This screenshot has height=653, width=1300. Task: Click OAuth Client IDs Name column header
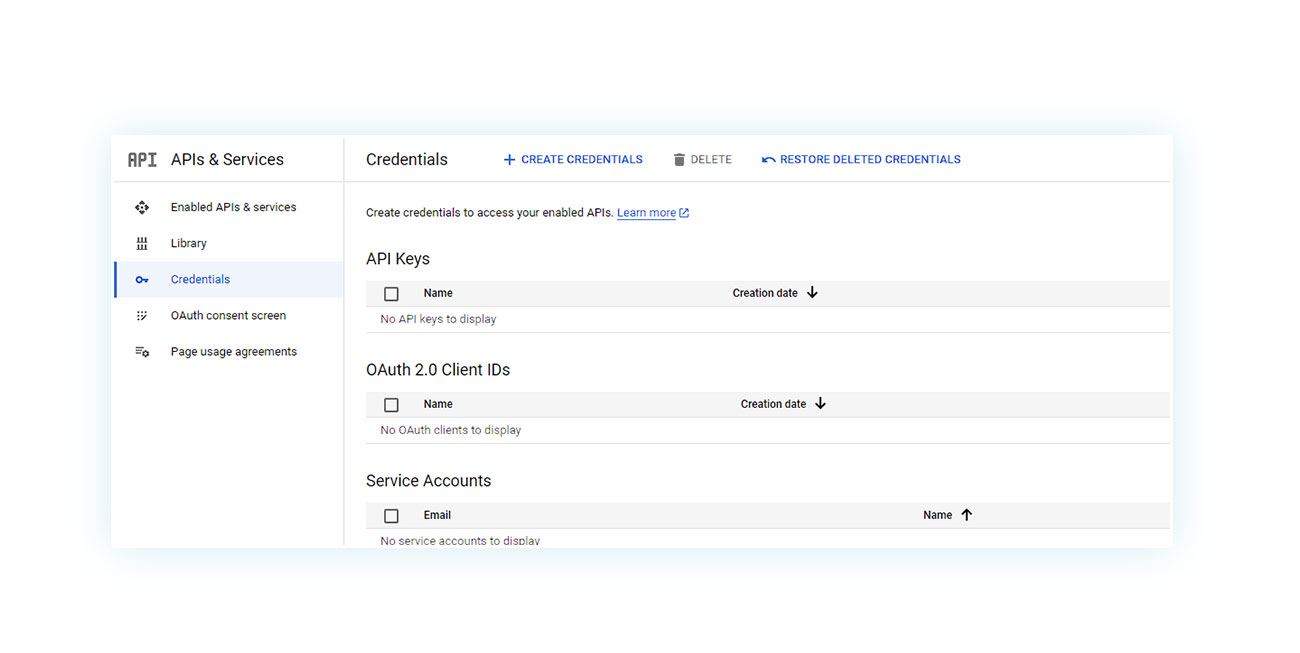tap(438, 404)
